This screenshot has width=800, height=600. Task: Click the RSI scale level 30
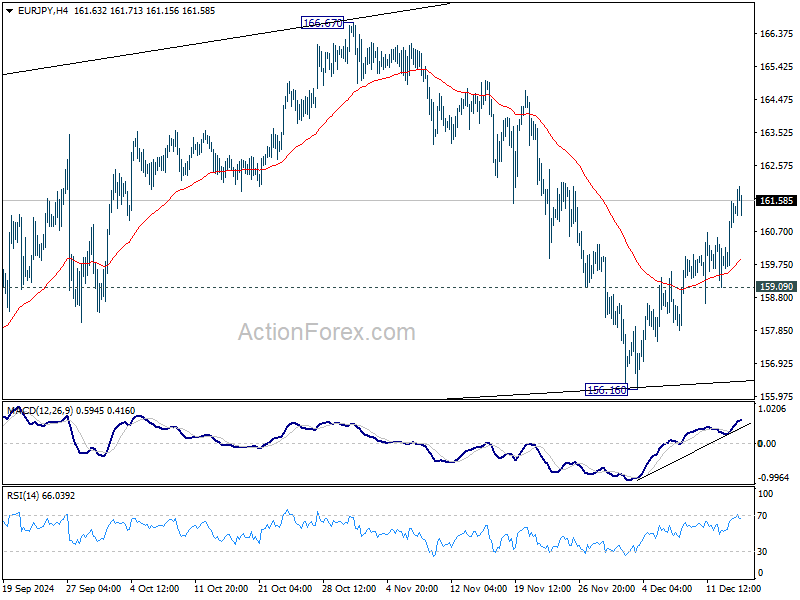762,552
